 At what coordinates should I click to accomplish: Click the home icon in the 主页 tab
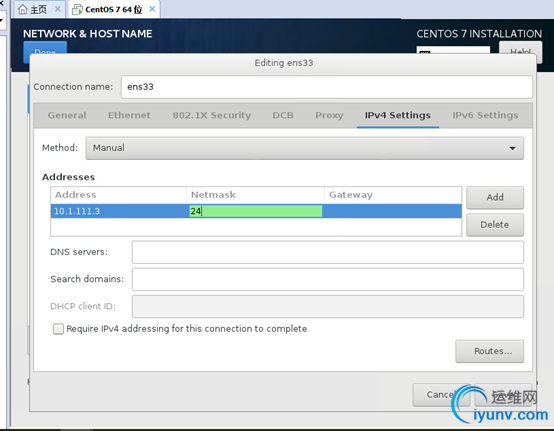[x=22, y=9]
